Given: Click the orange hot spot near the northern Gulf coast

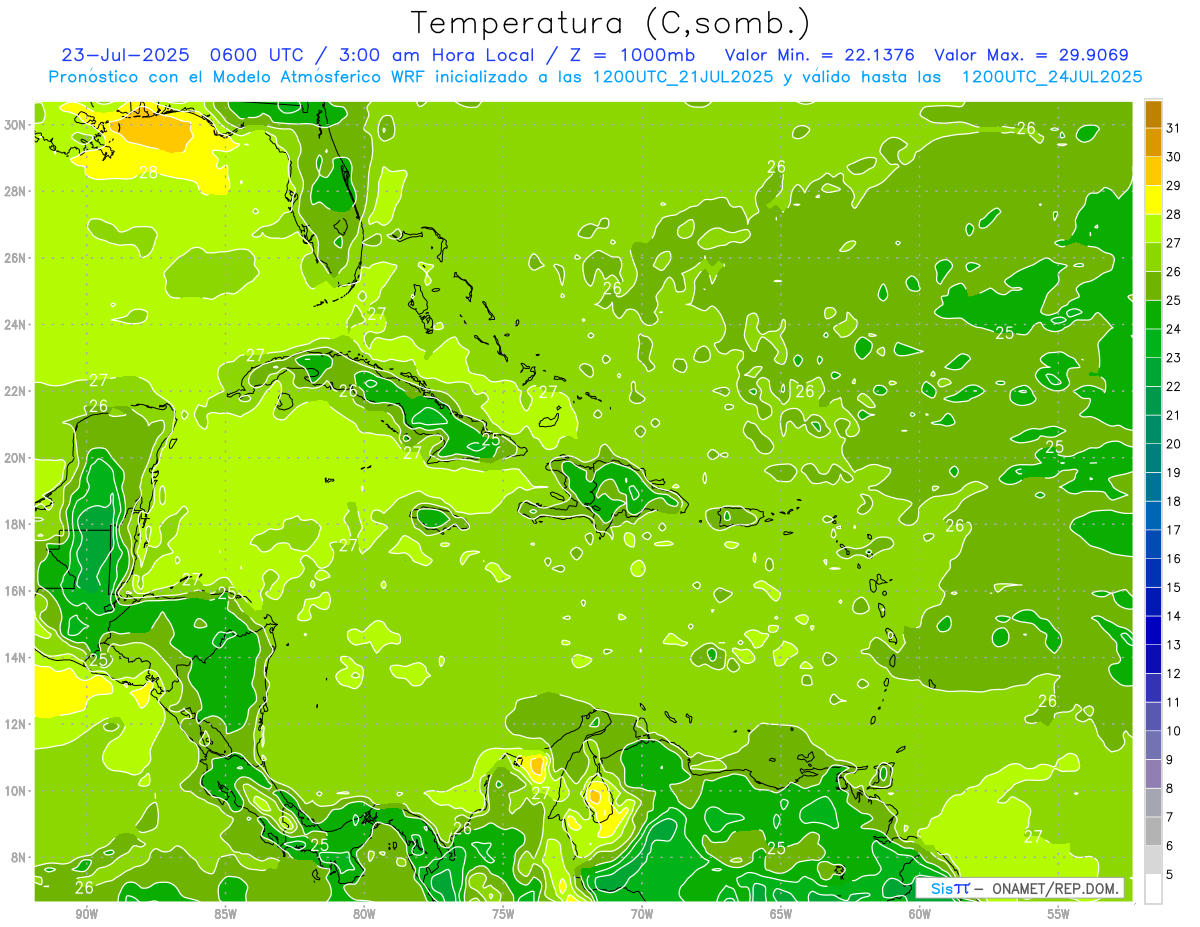Looking at the screenshot, I should [152, 132].
